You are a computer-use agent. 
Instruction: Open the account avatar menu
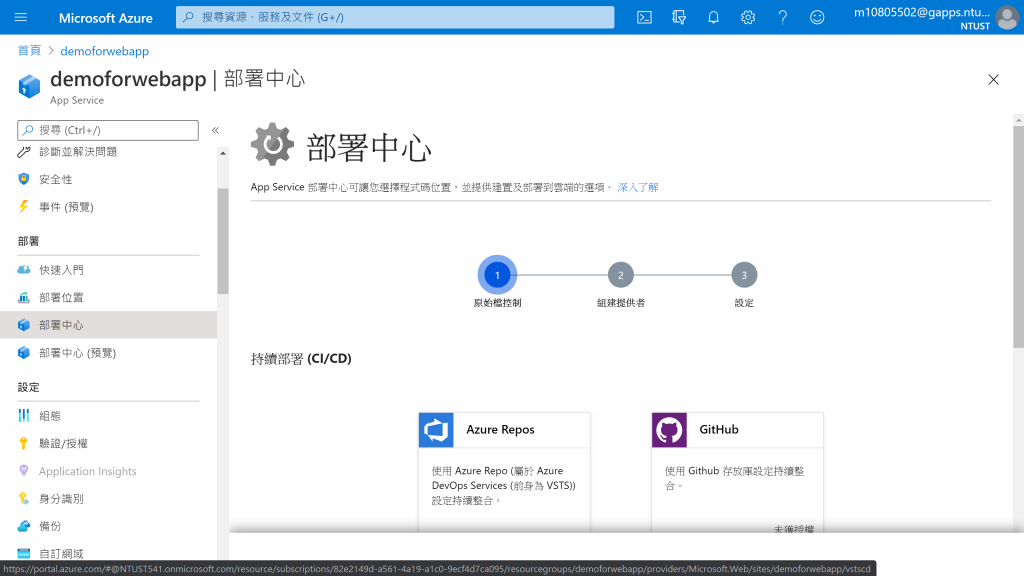pos(1006,18)
